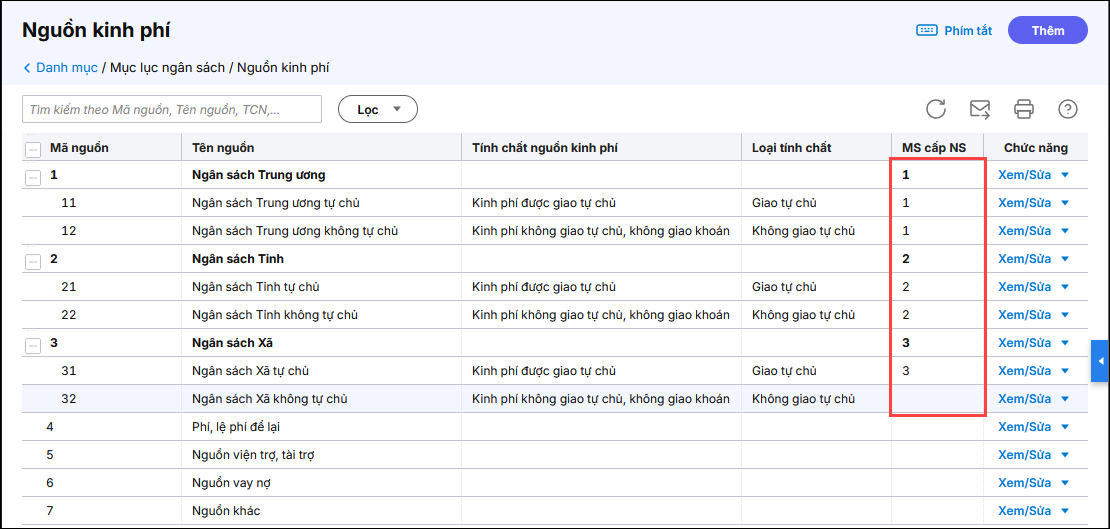Toggle the select-all checkbox in Mã nguồn header
Screen dimensions: 1110x529
pos(33,149)
